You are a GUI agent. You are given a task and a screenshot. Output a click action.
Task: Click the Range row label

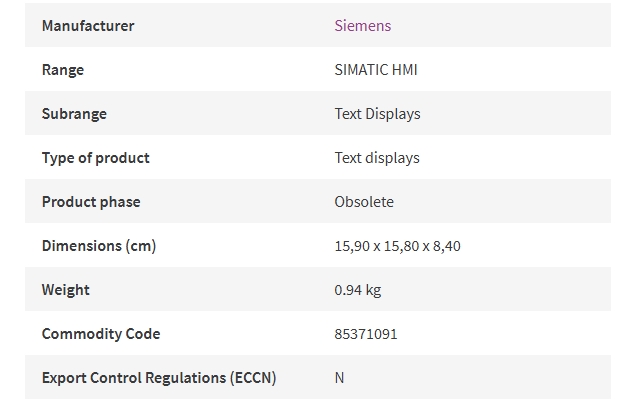(x=63, y=70)
